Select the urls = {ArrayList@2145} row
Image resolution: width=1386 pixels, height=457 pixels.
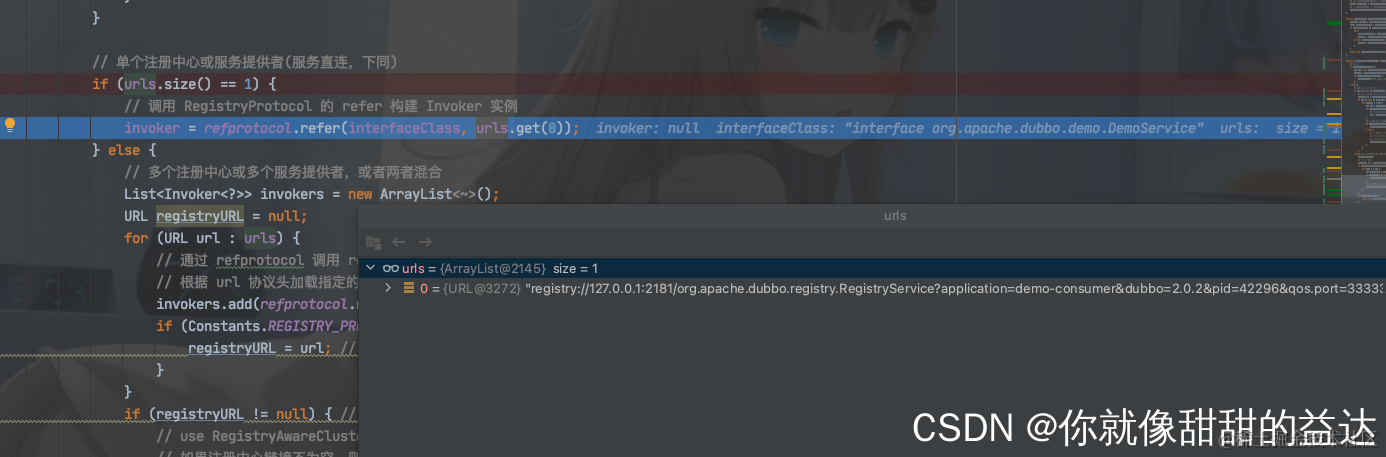(872, 268)
